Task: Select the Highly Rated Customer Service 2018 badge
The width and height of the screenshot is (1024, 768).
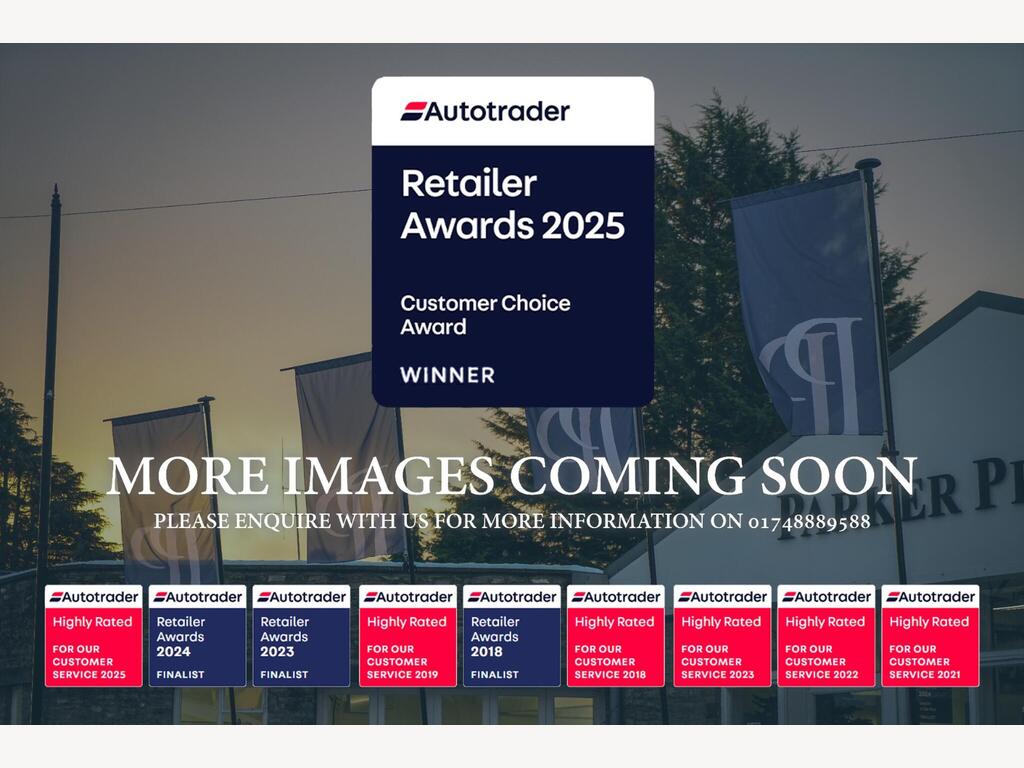Action: coord(616,635)
